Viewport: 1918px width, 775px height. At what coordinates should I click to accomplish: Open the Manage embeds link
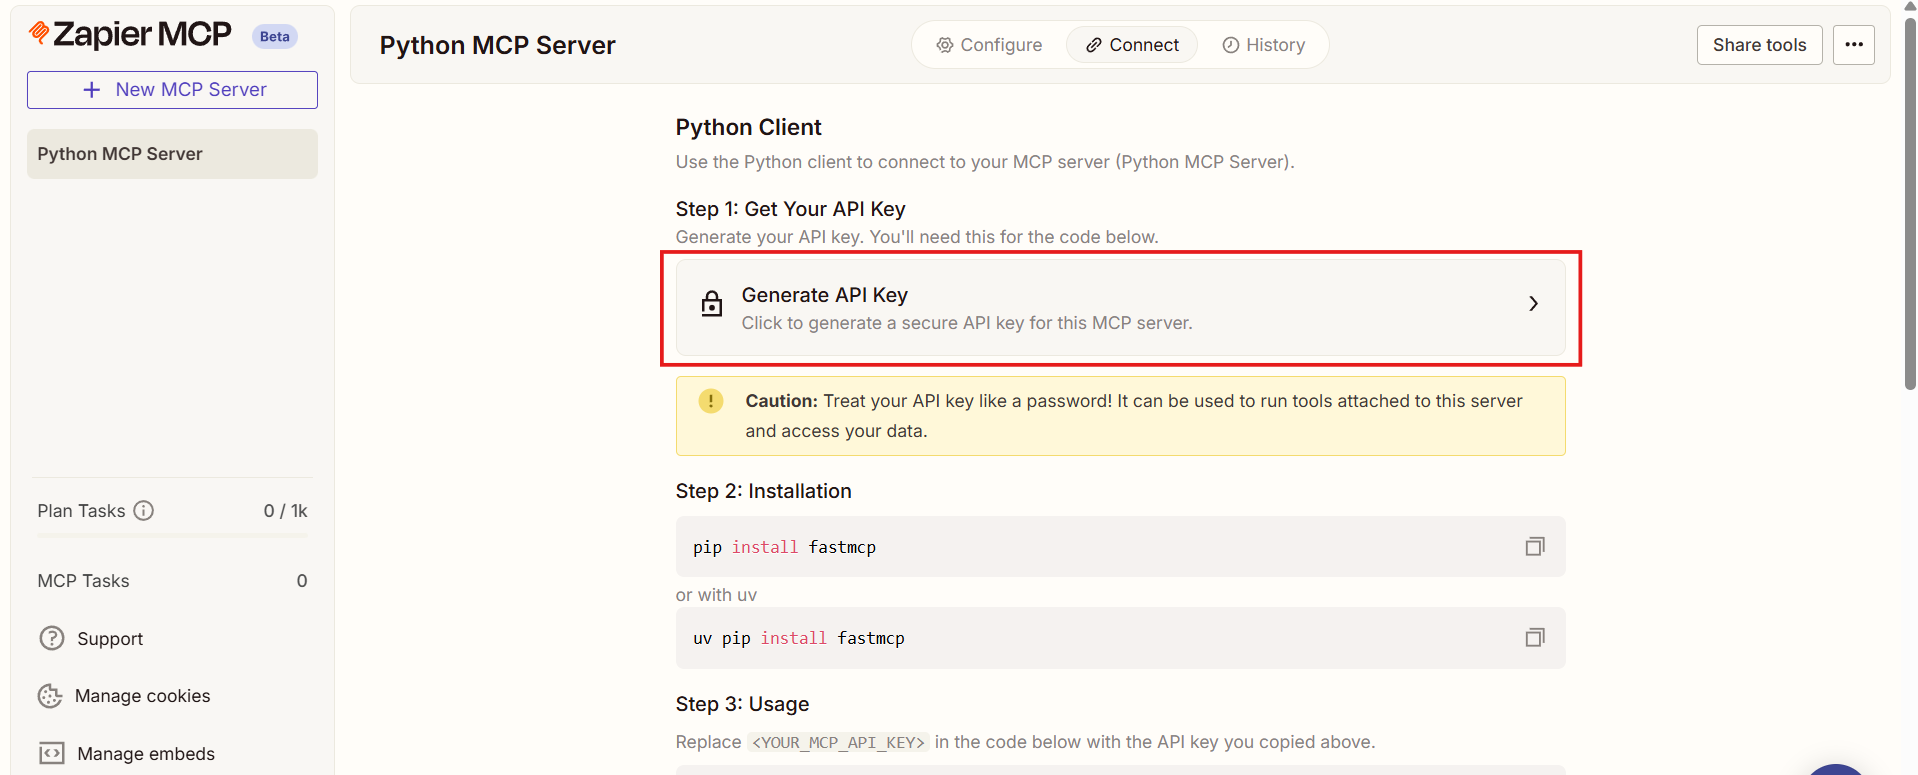coord(146,754)
